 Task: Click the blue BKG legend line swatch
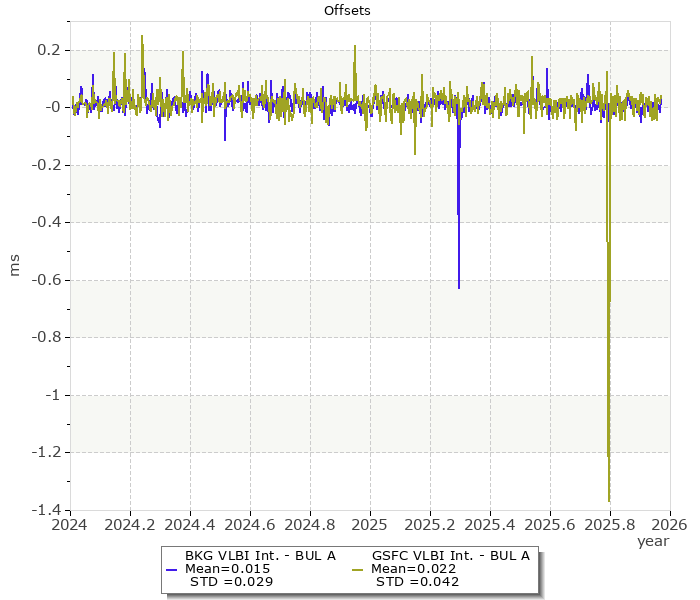click(171, 569)
